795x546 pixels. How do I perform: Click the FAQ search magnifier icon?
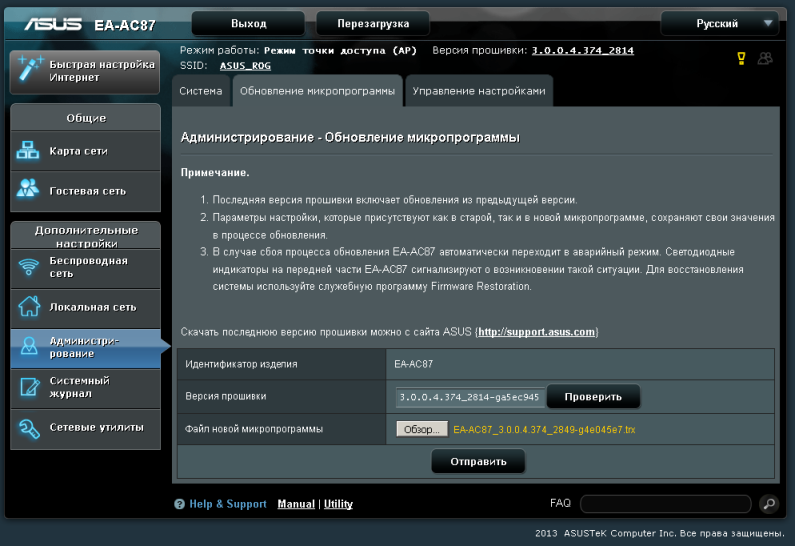coord(769,503)
